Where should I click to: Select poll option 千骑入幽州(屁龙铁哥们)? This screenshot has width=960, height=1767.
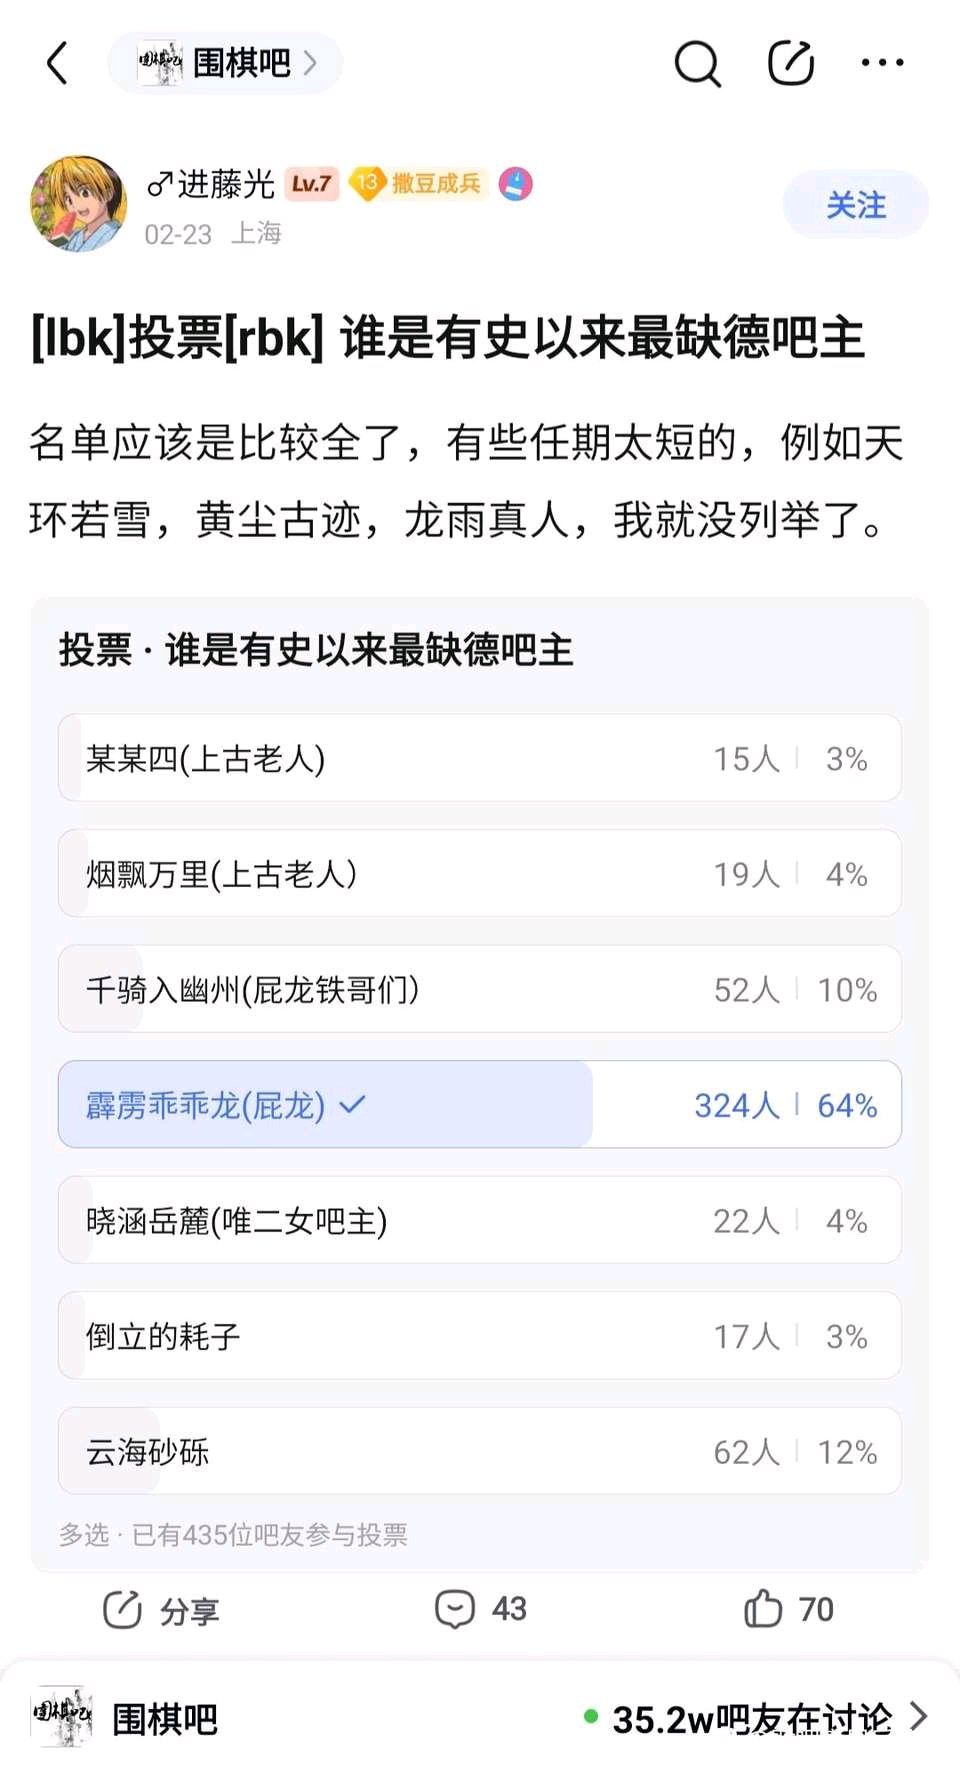(x=479, y=989)
